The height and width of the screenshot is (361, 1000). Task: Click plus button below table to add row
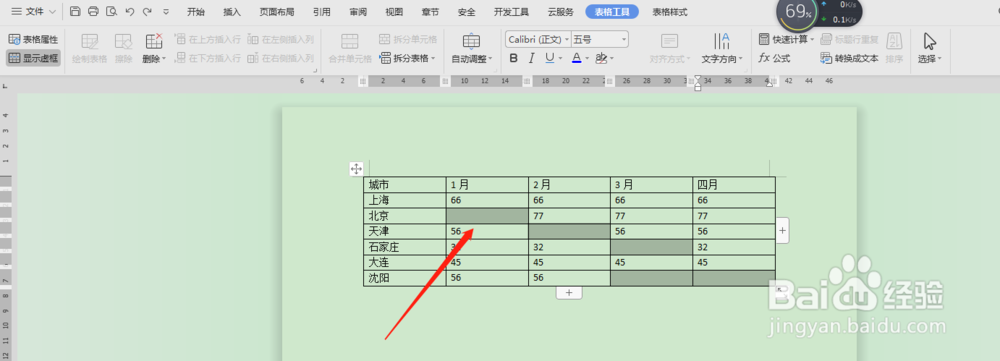pos(569,293)
